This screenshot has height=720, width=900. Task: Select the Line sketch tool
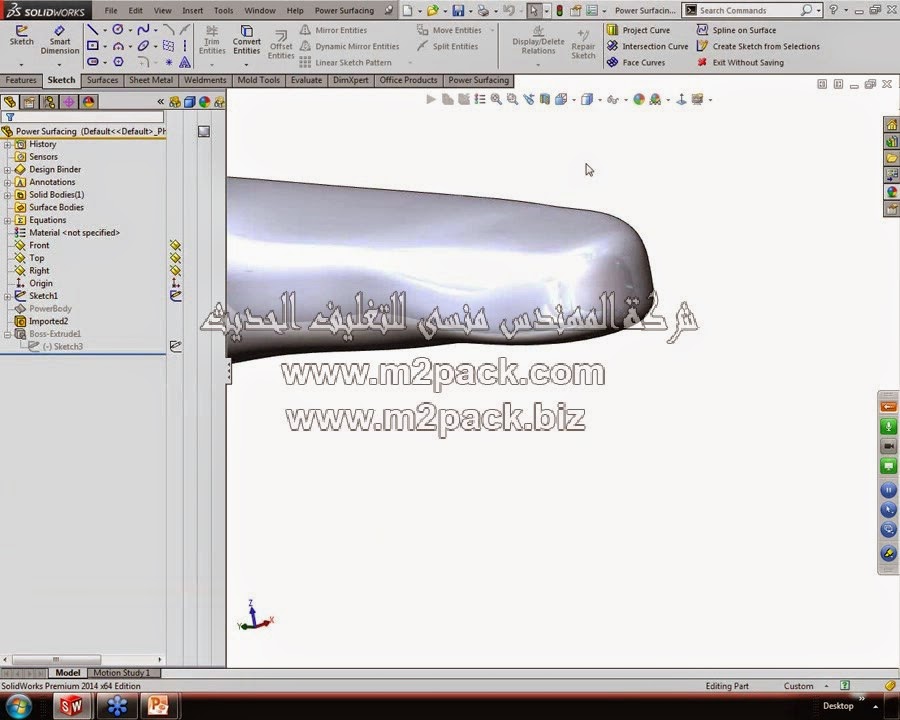92,30
